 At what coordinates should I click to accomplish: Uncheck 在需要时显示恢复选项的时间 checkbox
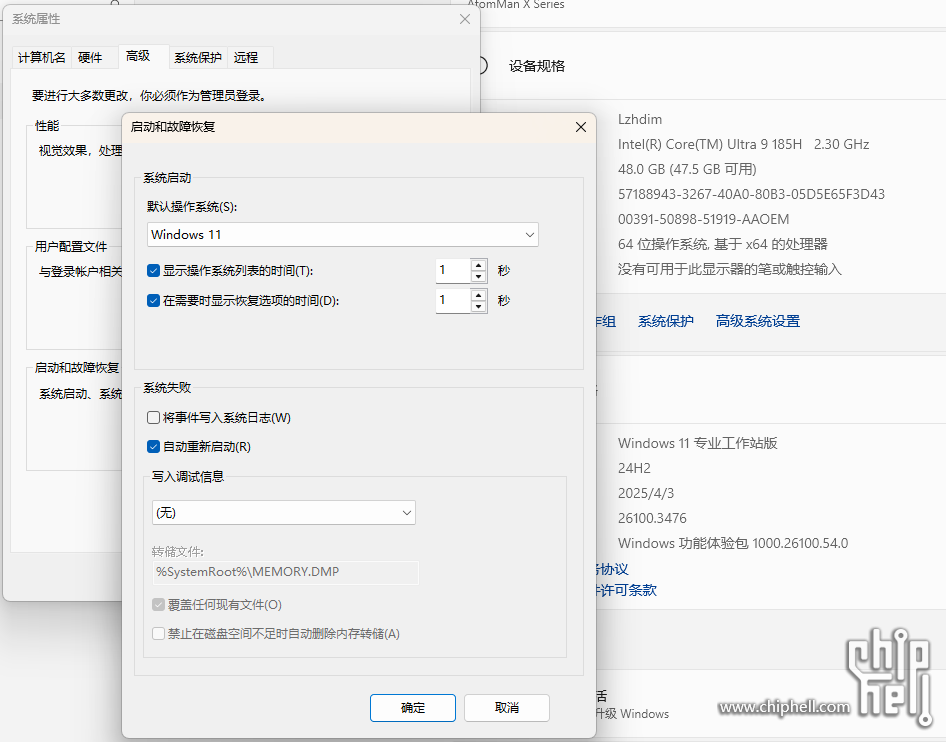pos(153,300)
